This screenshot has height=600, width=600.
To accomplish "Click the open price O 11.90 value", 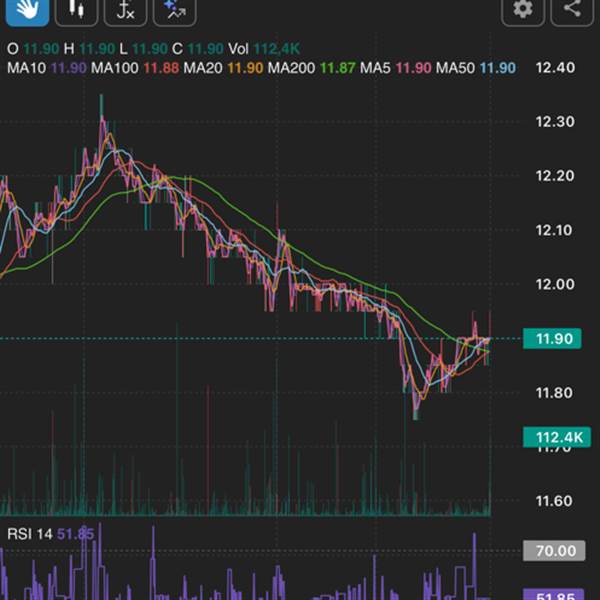I will click(x=33, y=49).
